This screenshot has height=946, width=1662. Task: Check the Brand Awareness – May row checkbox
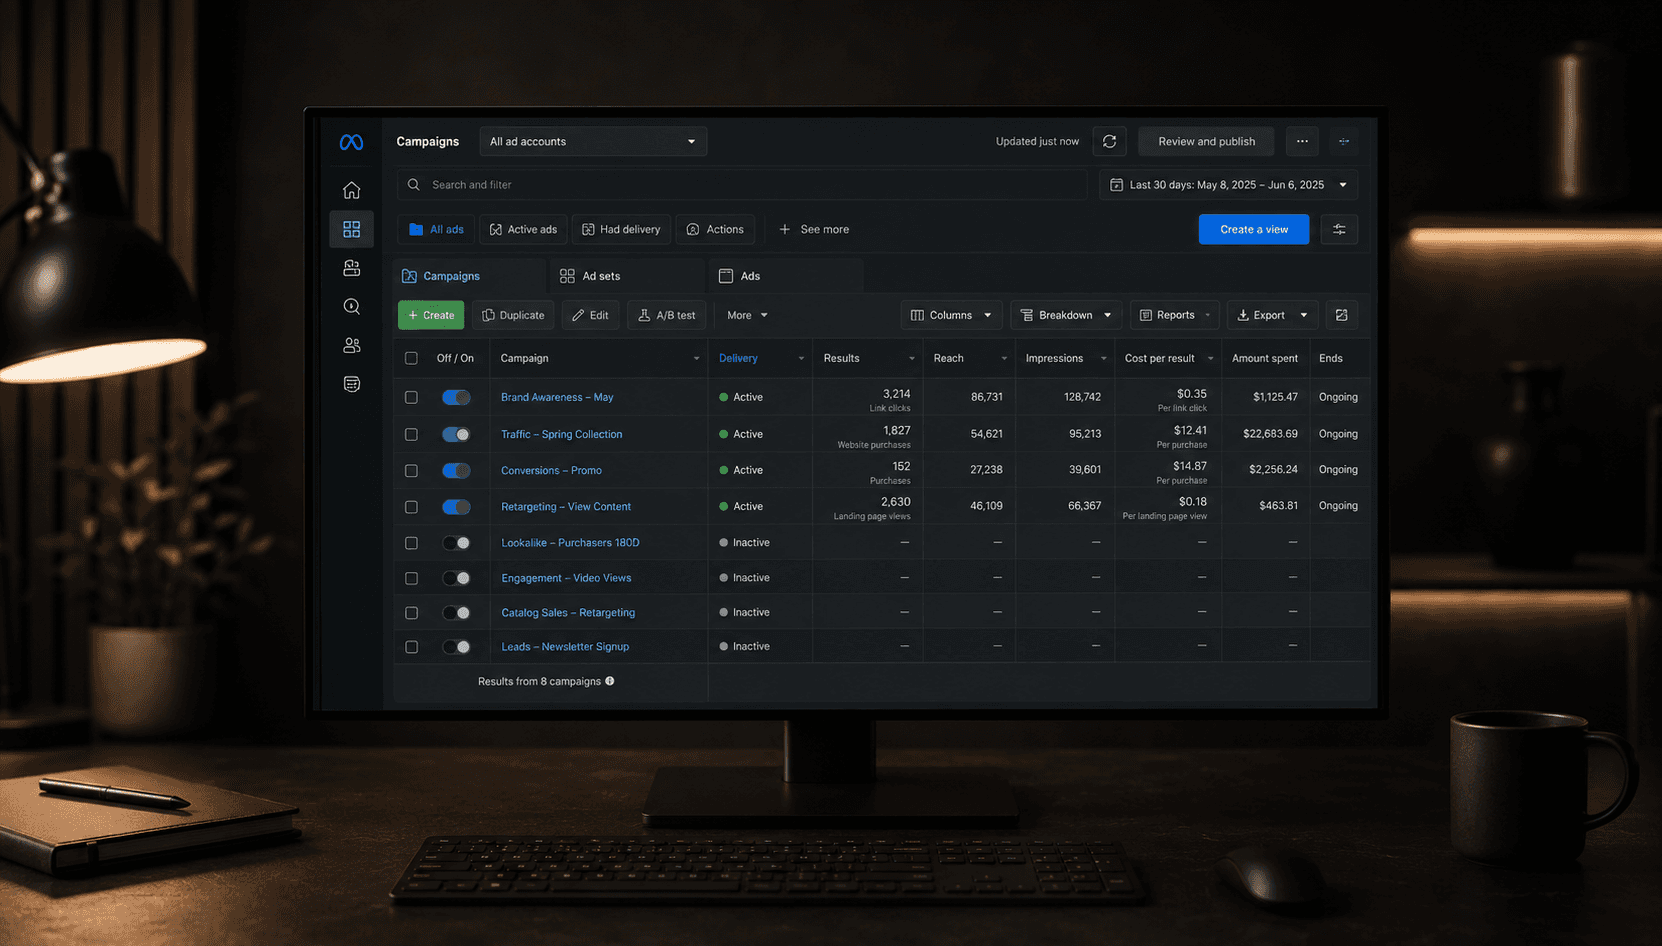coord(411,397)
